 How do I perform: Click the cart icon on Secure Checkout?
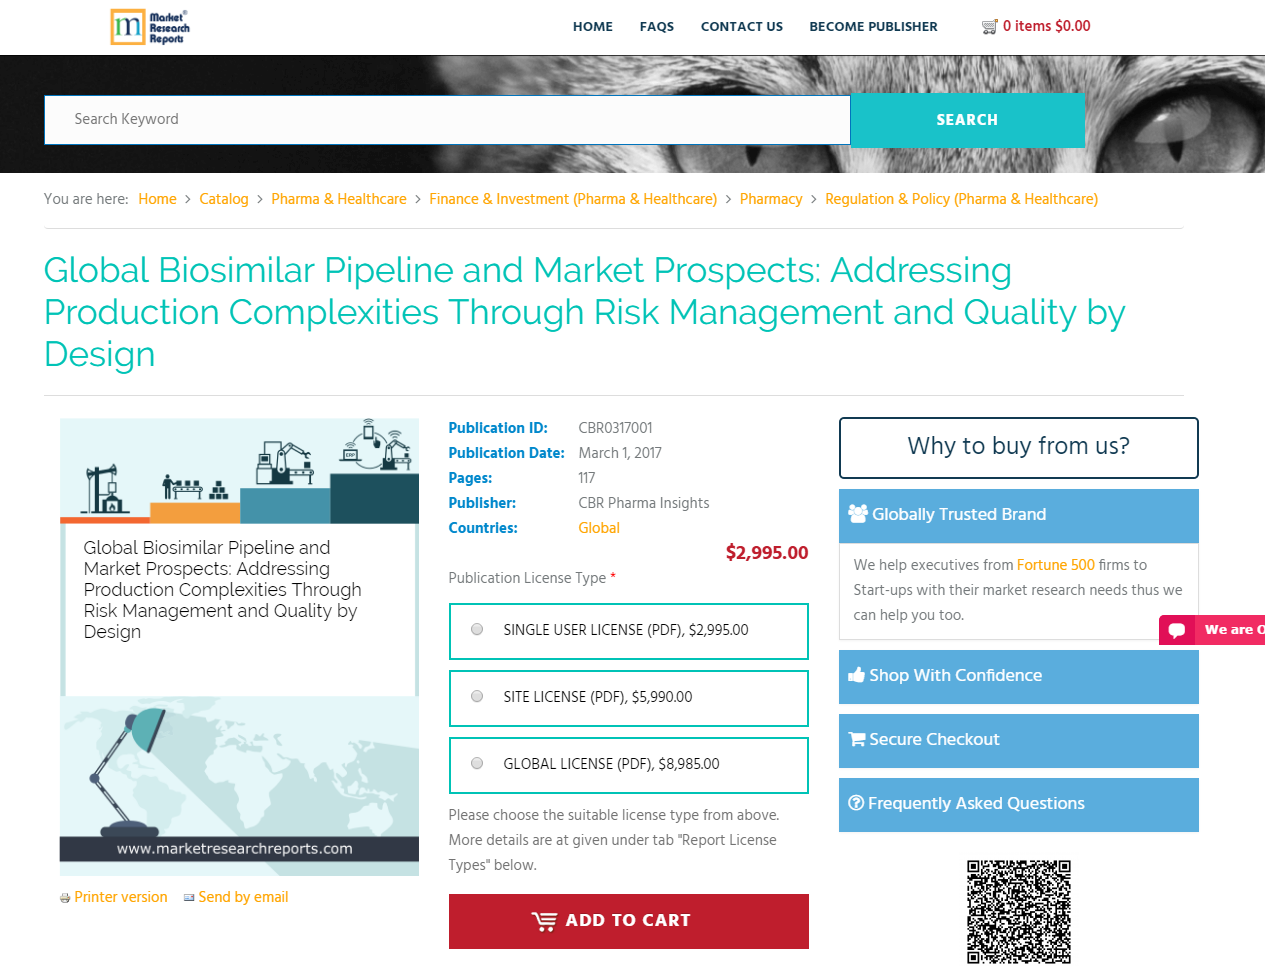point(857,739)
